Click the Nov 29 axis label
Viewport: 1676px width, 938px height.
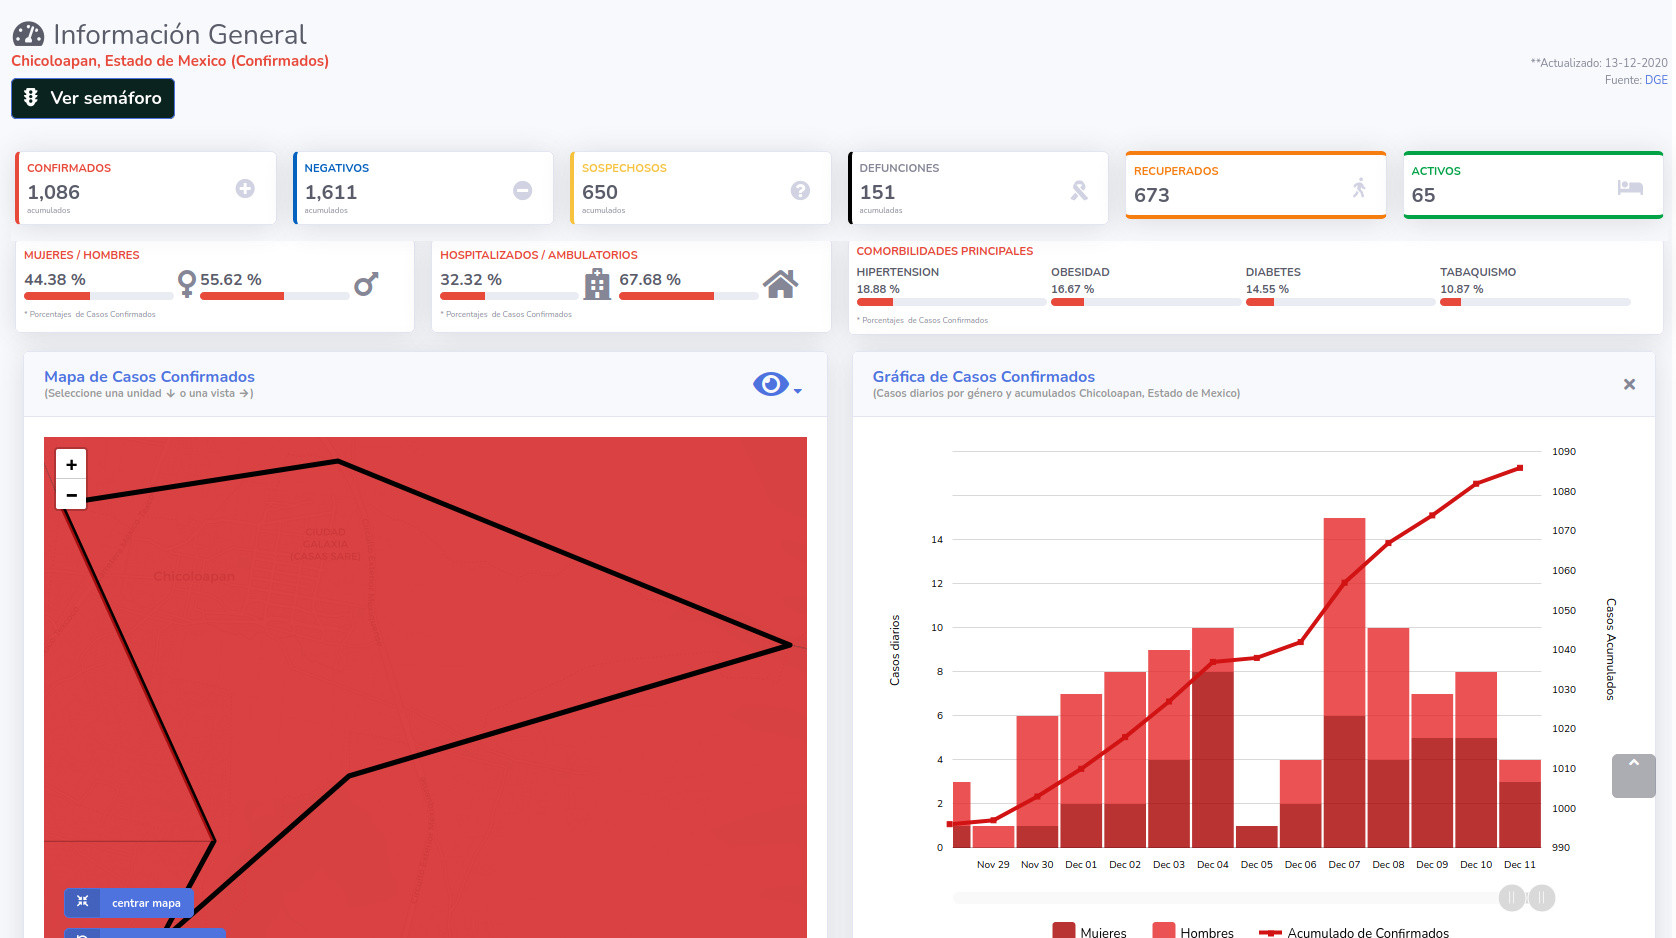click(x=993, y=865)
